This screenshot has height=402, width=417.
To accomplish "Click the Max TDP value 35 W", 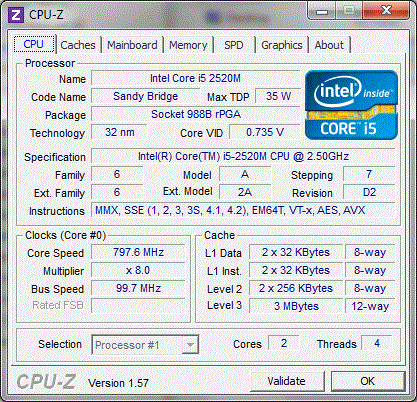I will (278, 96).
